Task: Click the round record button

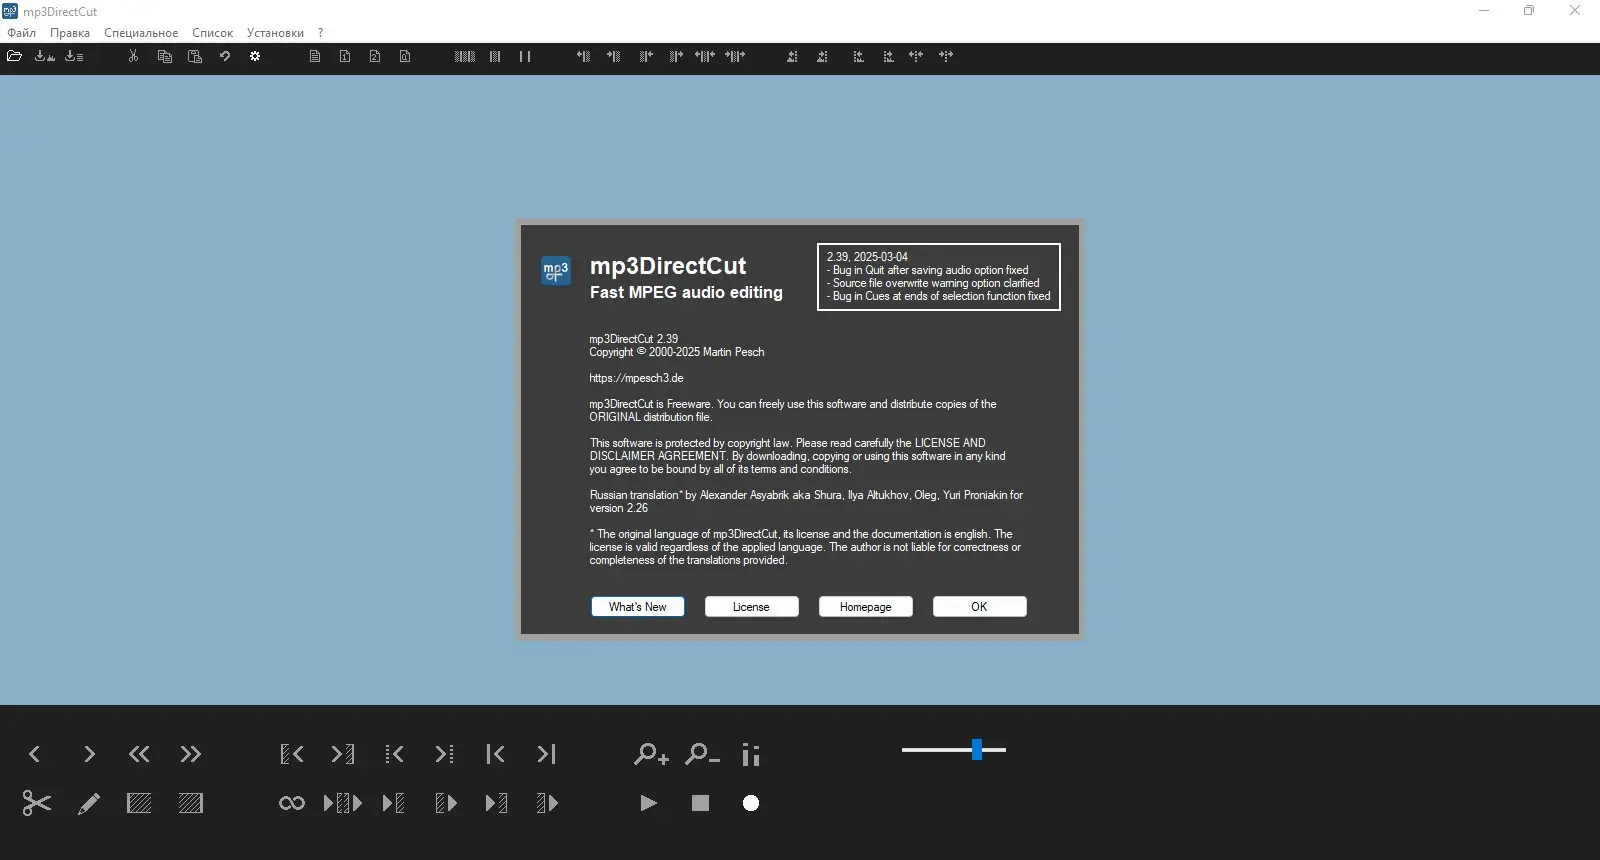Action: pos(751,803)
